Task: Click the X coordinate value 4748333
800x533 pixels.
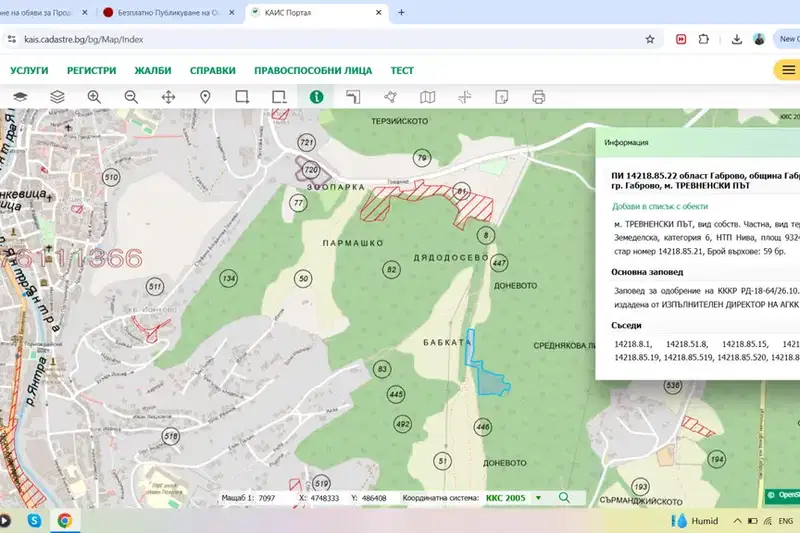Action: (324, 498)
